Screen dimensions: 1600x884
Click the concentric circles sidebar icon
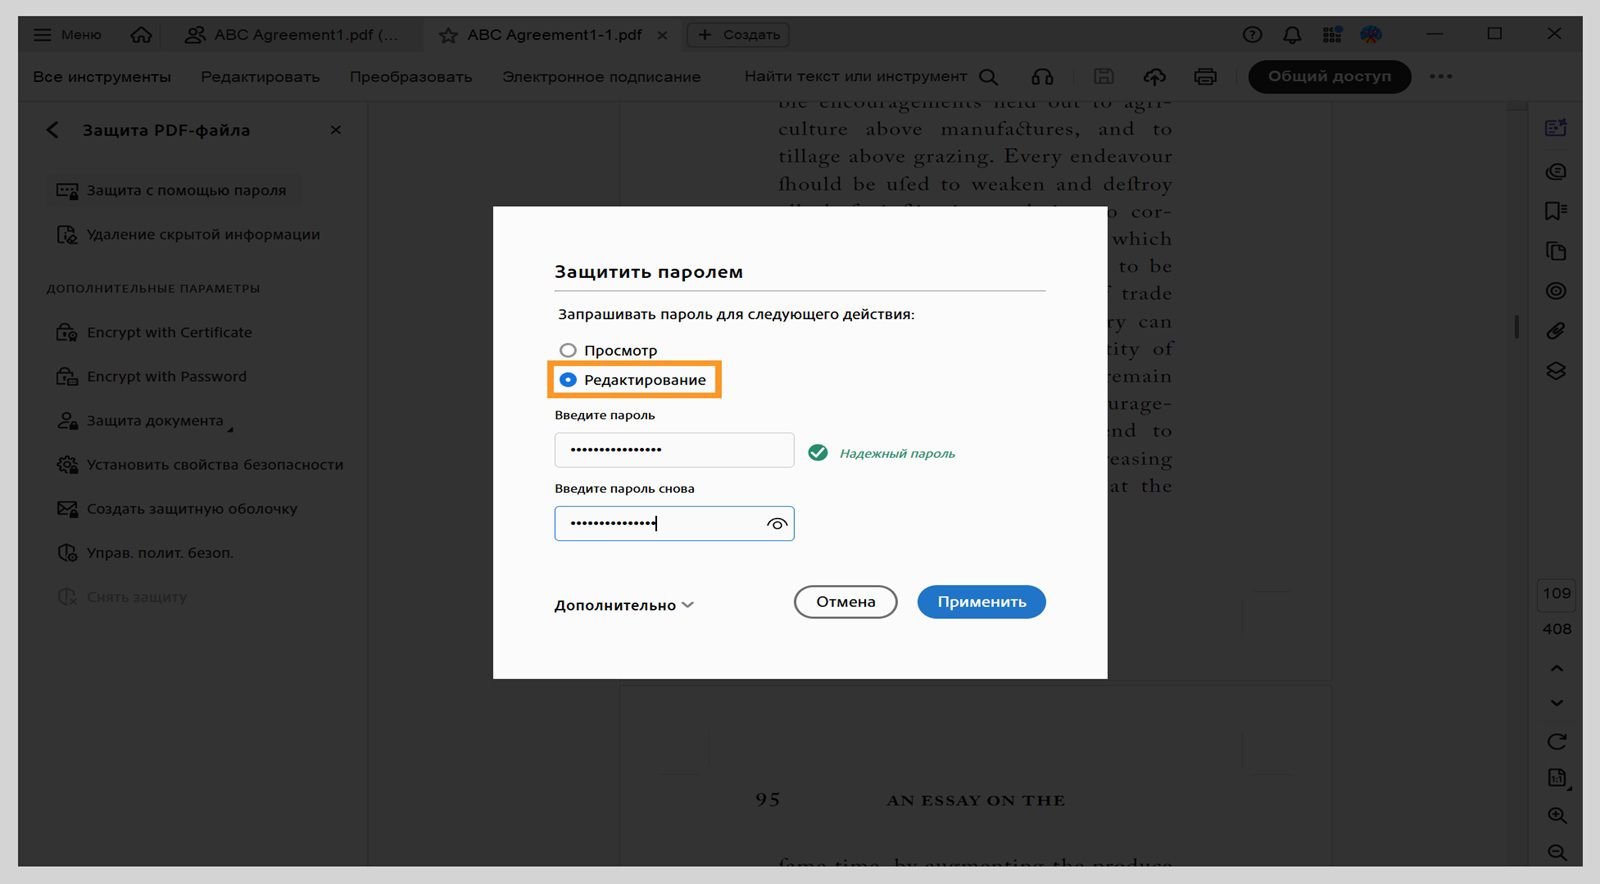[x=1556, y=291]
